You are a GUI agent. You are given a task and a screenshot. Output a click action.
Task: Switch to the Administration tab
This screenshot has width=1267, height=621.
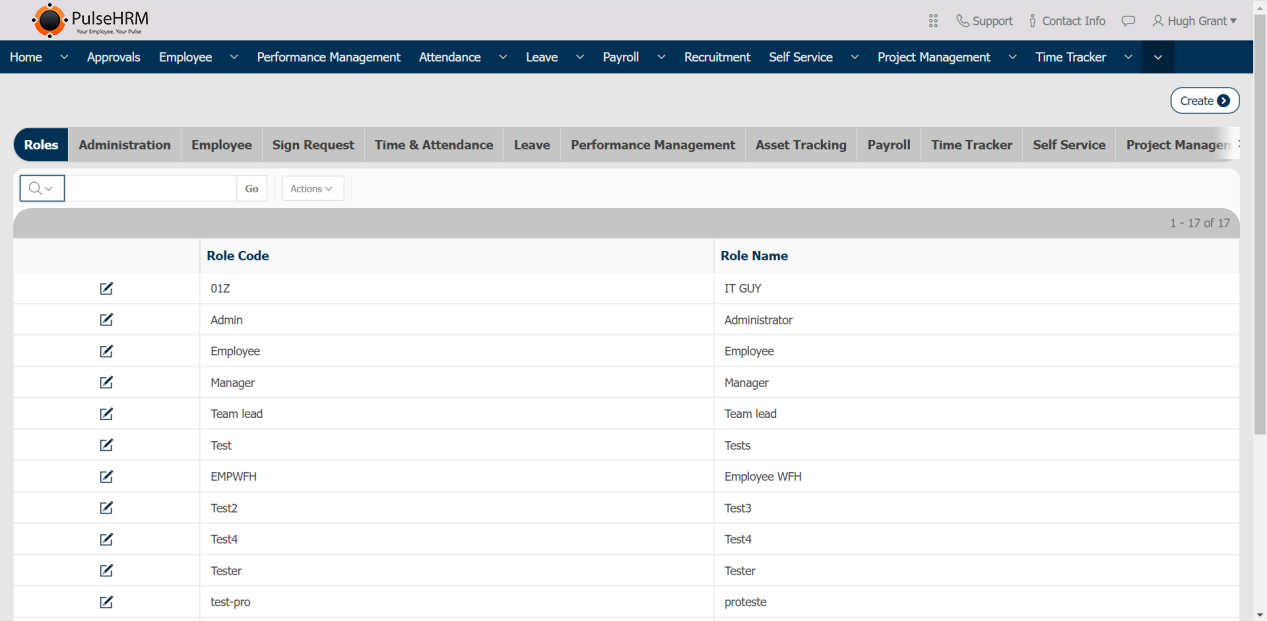pos(124,145)
